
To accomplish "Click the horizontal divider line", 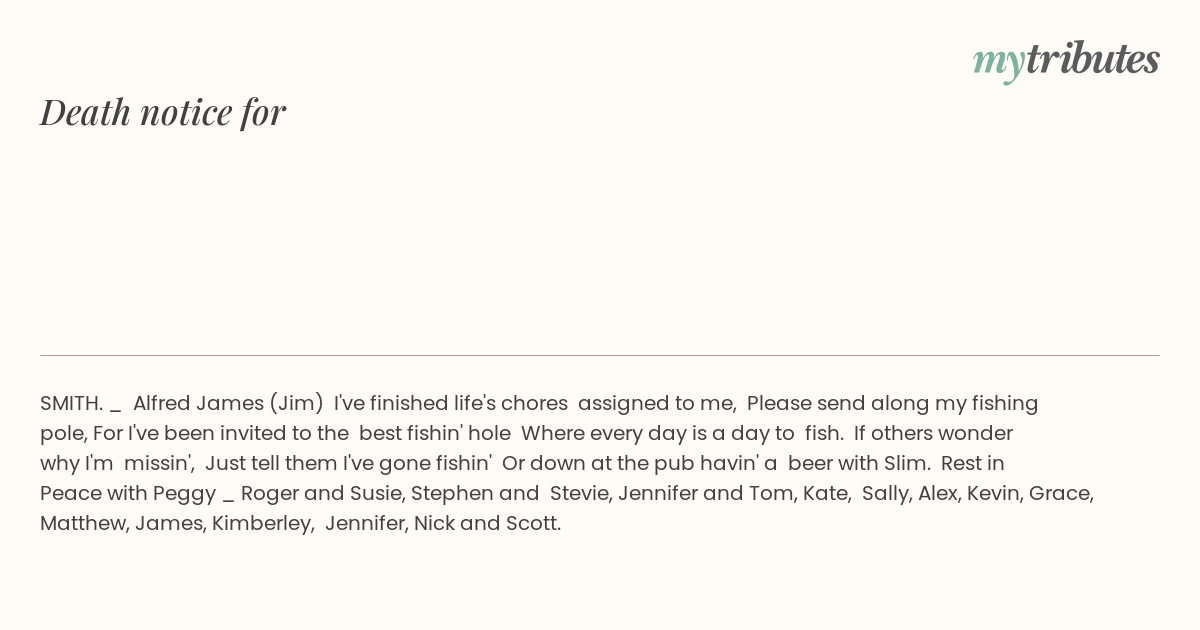I will pyautogui.click(x=600, y=355).
